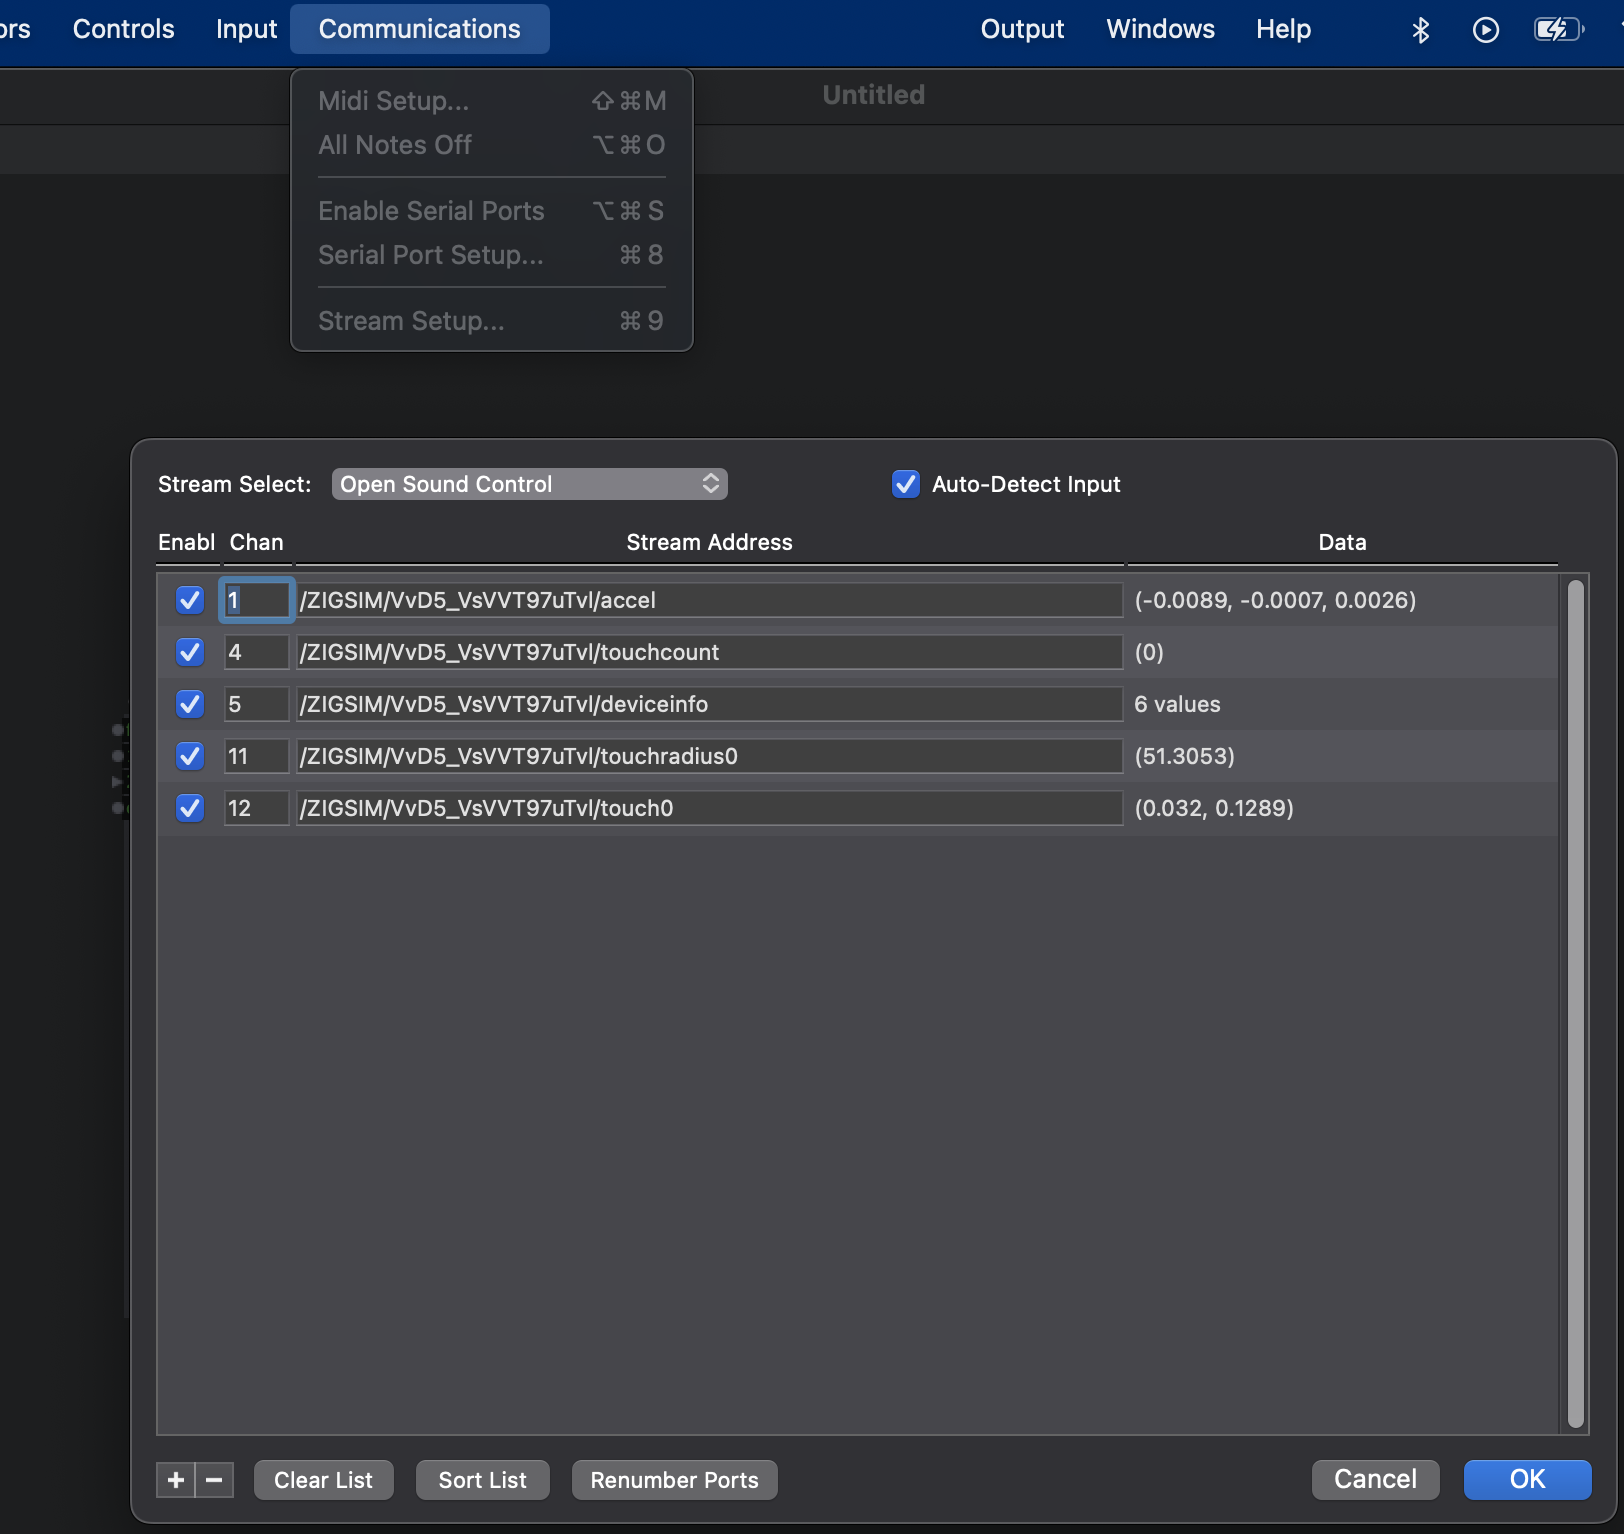1624x1534 pixels.
Task: Click the (51.3053) data value
Action: 1184,756
